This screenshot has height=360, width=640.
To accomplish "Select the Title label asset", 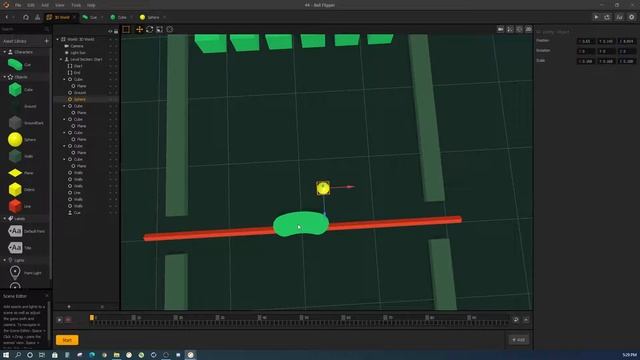I will (x=15, y=247).
